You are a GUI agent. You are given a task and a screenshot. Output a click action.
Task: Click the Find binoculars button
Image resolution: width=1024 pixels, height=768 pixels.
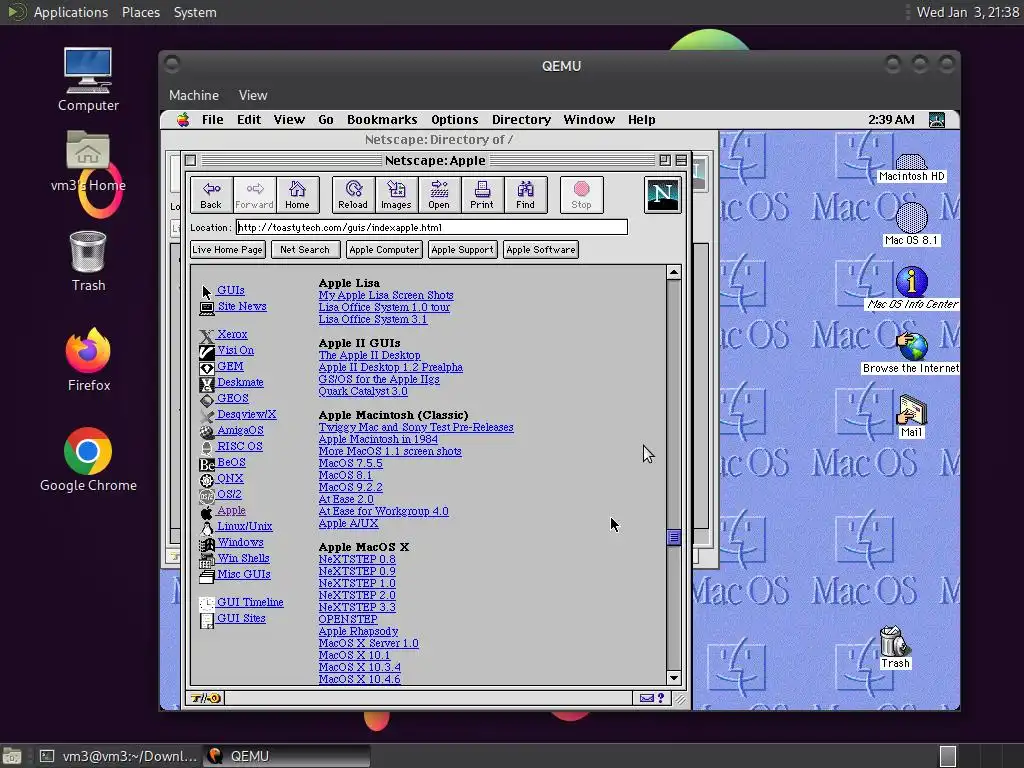click(x=525, y=195)
